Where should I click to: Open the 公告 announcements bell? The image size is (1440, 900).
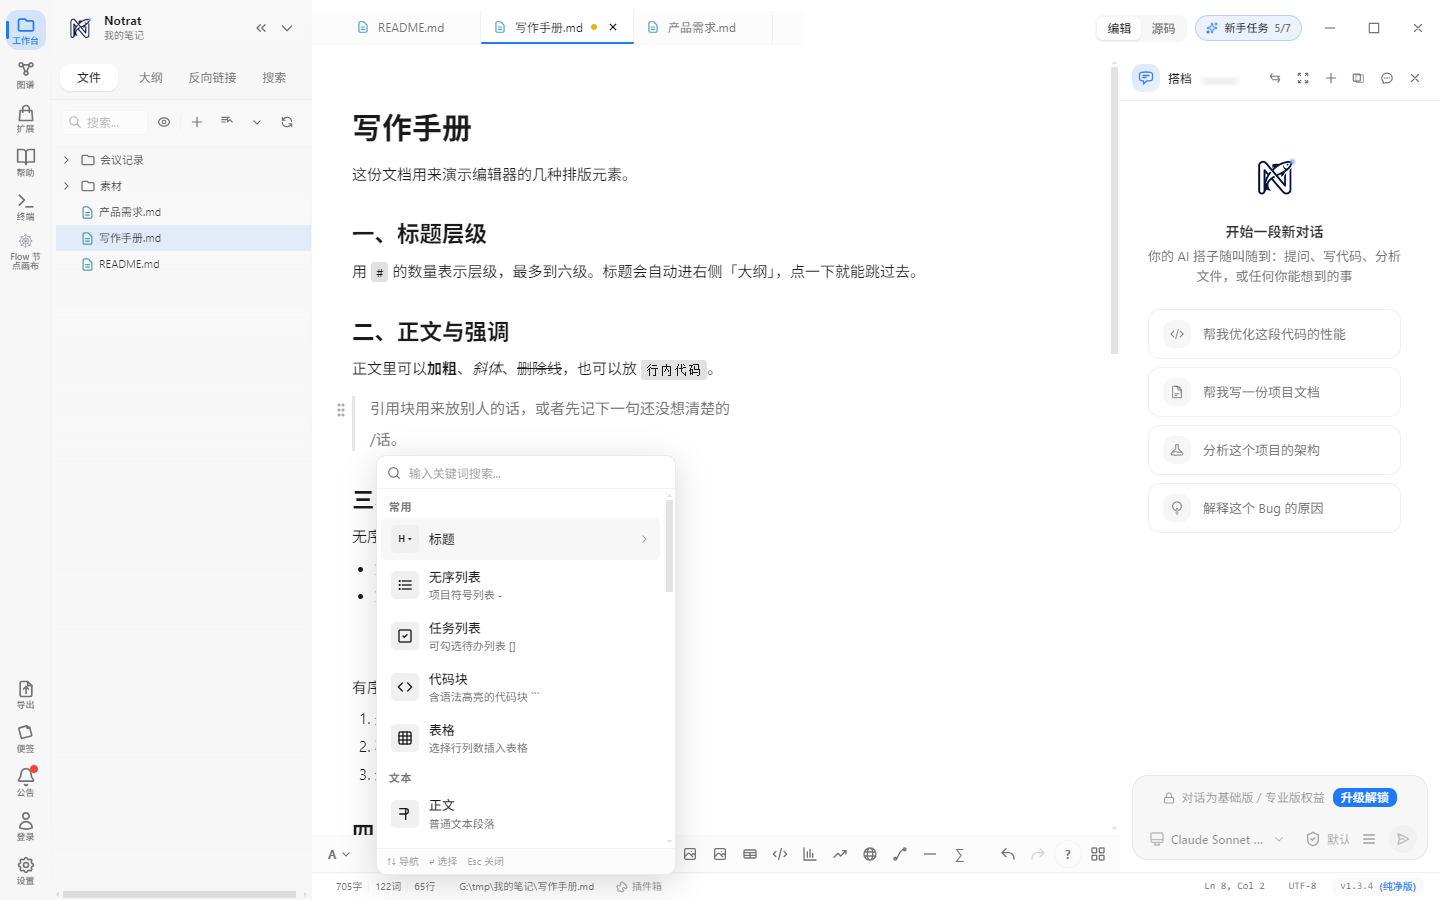tap(25, 783)
